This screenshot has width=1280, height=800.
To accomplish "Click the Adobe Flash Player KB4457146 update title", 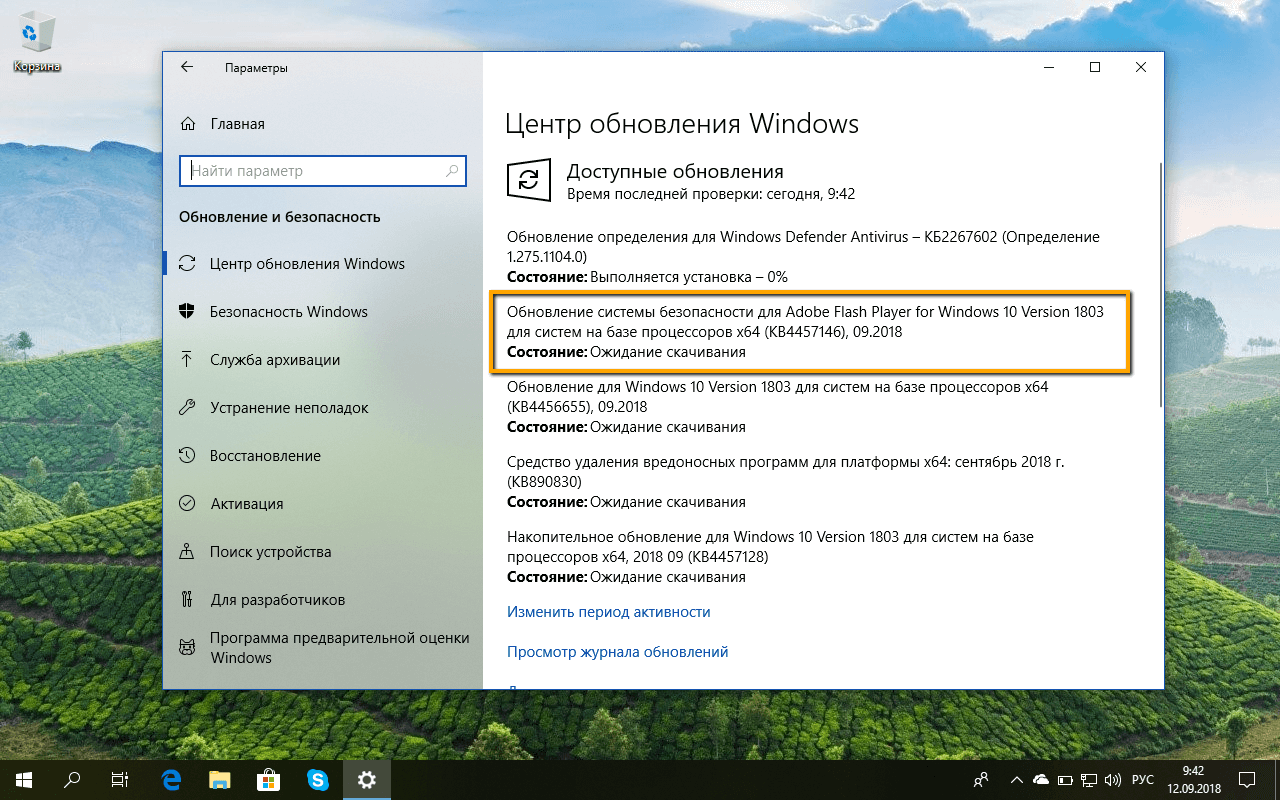I will tap(805, 321).
